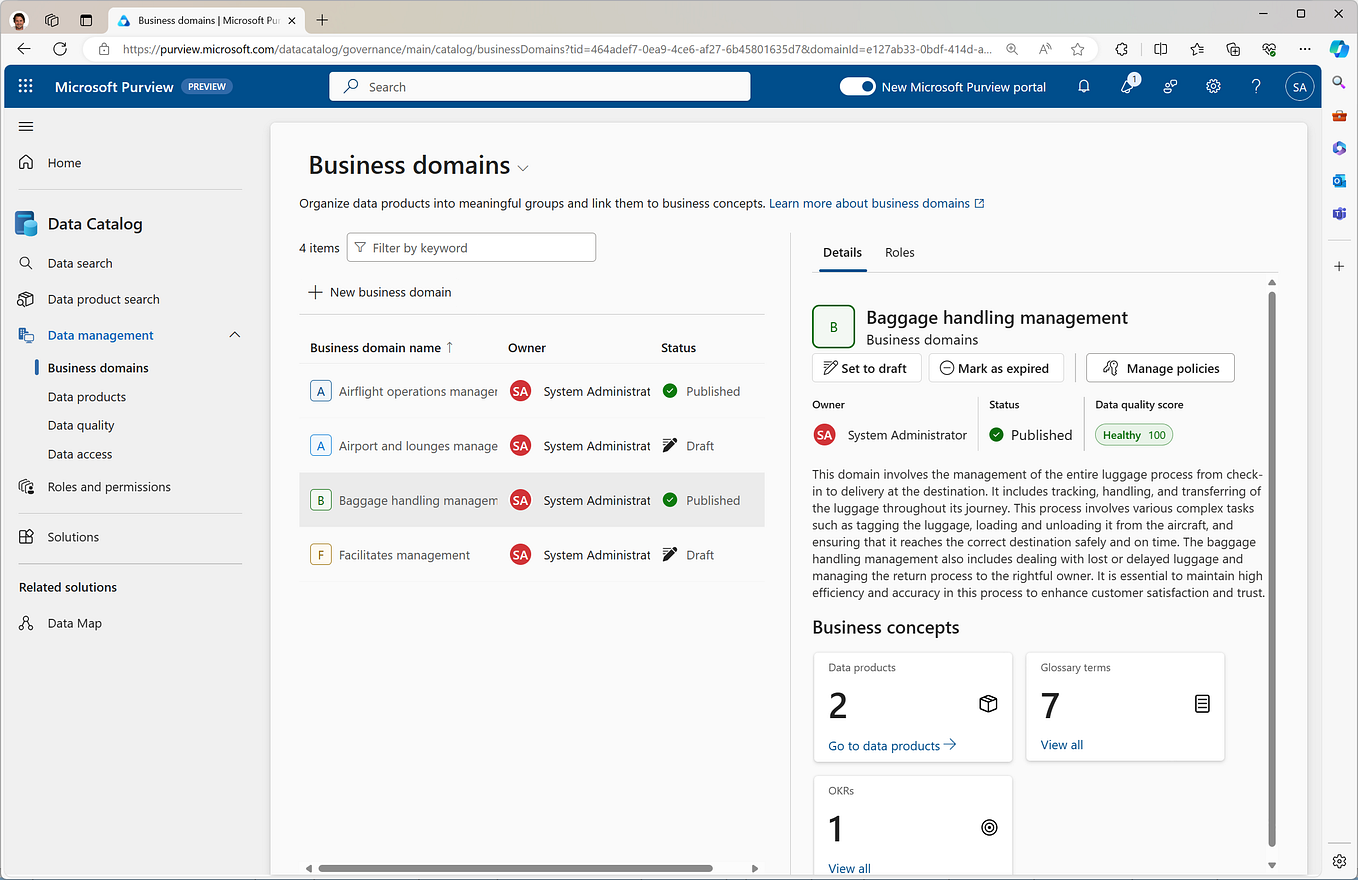The height and width of the screenshot is (880, 1358).
Task: Expand the Business domains title dropdown
Action: 522,168
